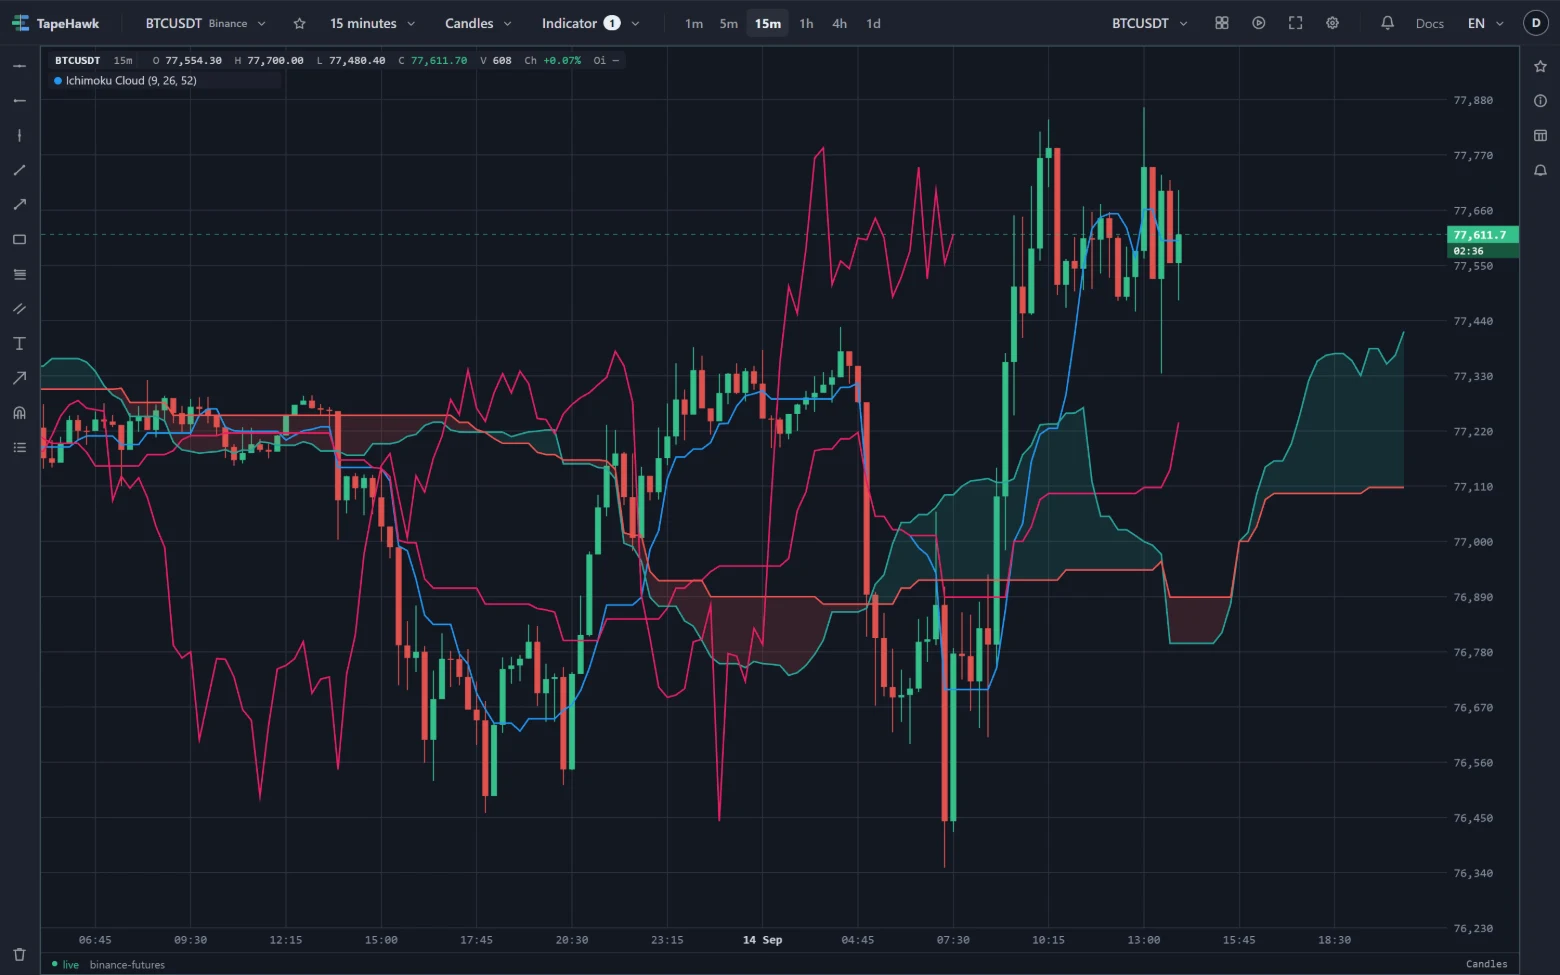Viewport: 1560px width, 975px height.
Task: Switch to the 4h timeframe
Action: click(x=840, y=23)
